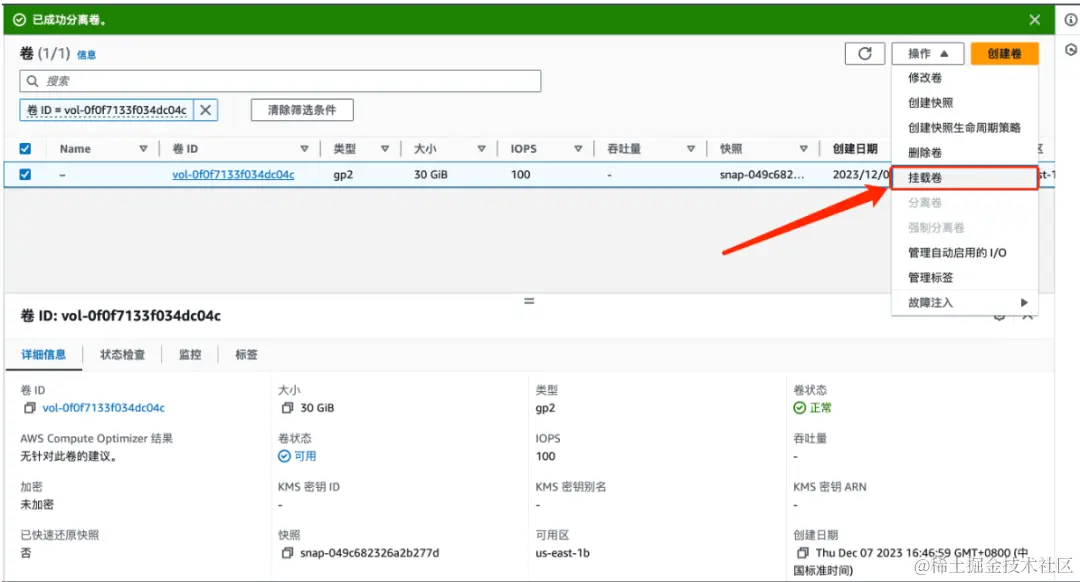Click the refresh volumes list icon

(865, 53)
